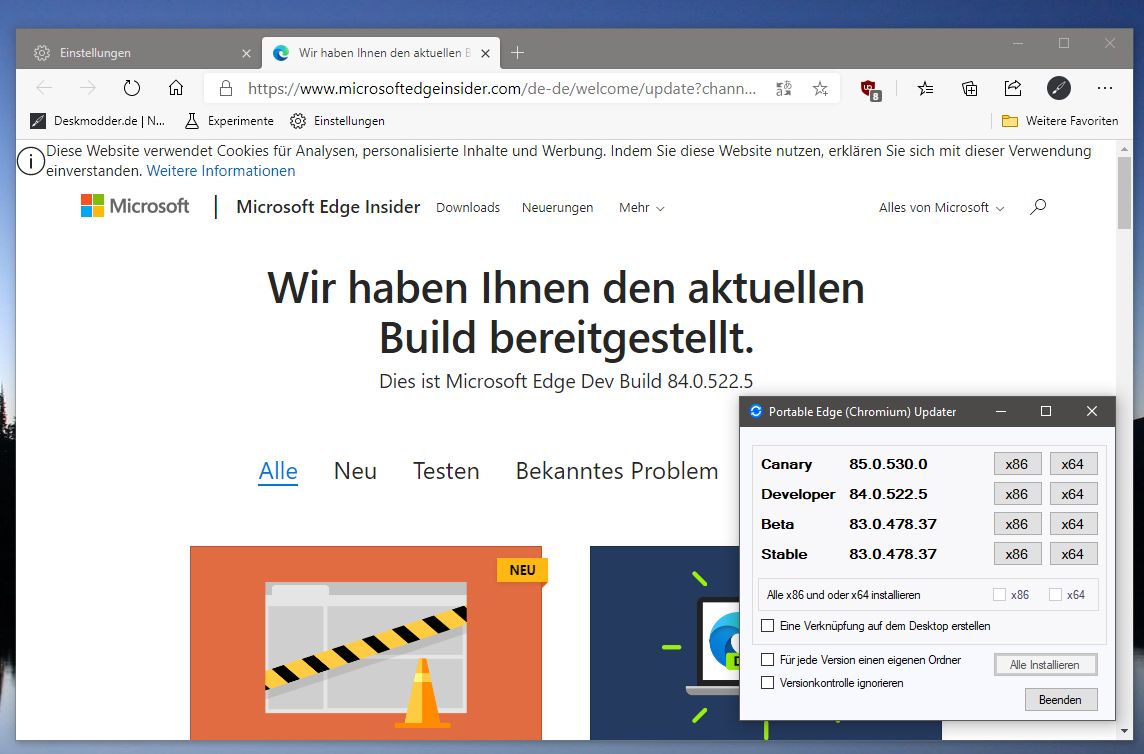Download Beta x64 build
This screenshot has height=754, width=1144.
[1073, 524]
